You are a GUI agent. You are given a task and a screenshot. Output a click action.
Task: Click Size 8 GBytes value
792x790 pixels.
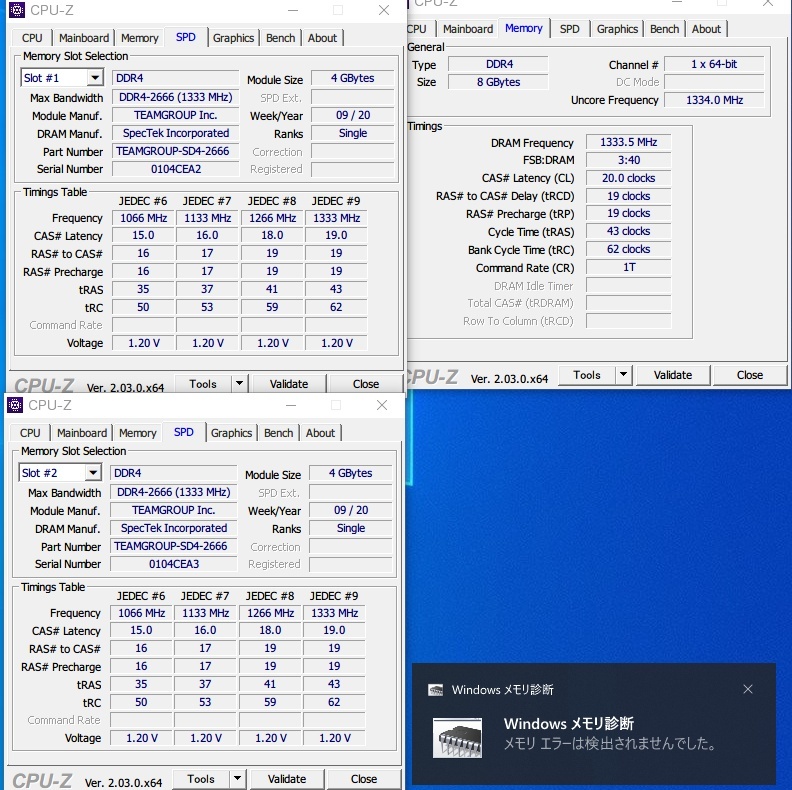coord(498,82)
